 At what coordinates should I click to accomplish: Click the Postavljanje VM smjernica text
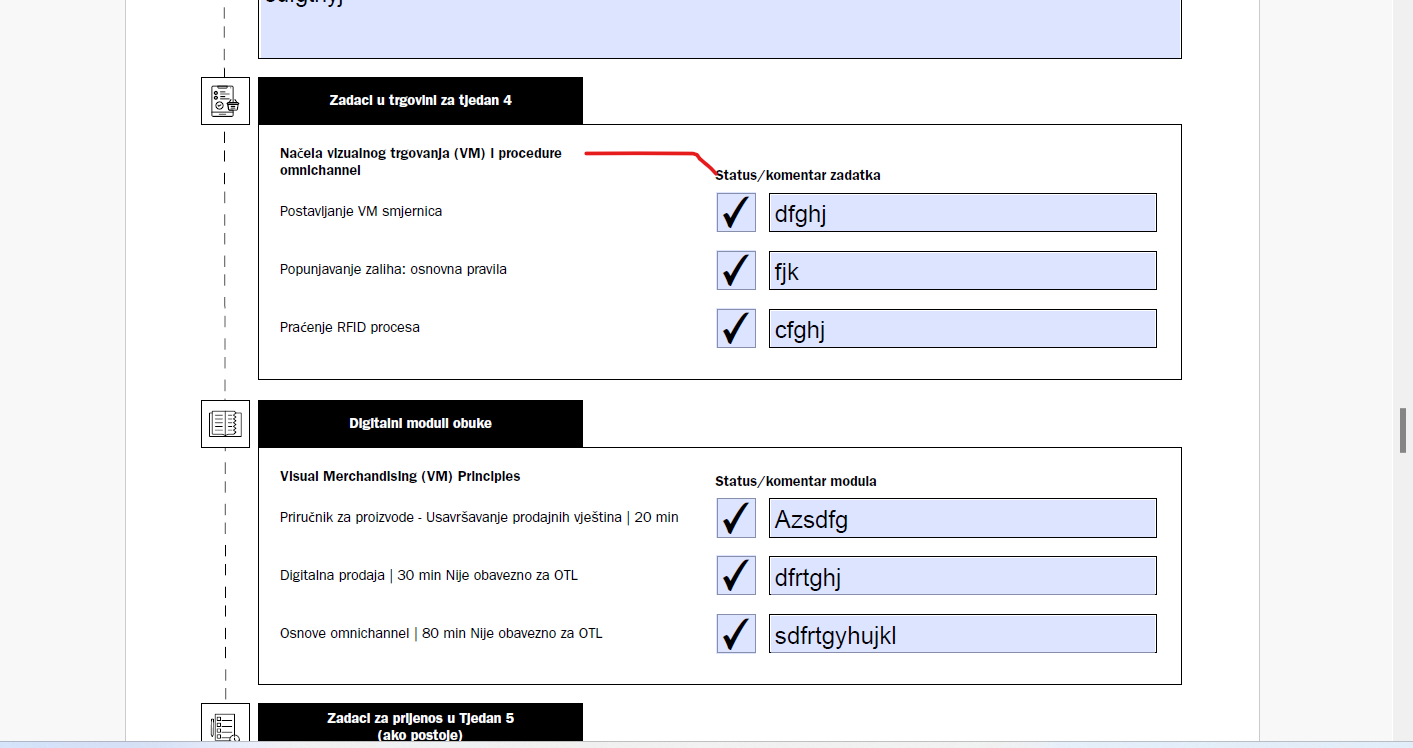[x=361, y=212]
